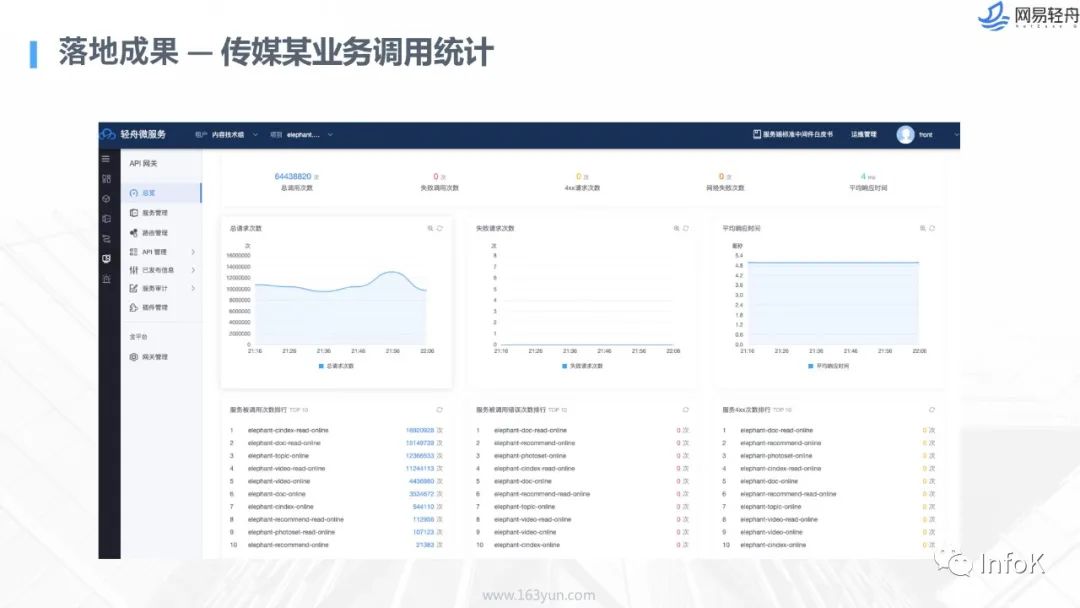Viewport: 1080px width, 608px height.
Task: Open 网关管理 under 全平台
Action: 155,357
